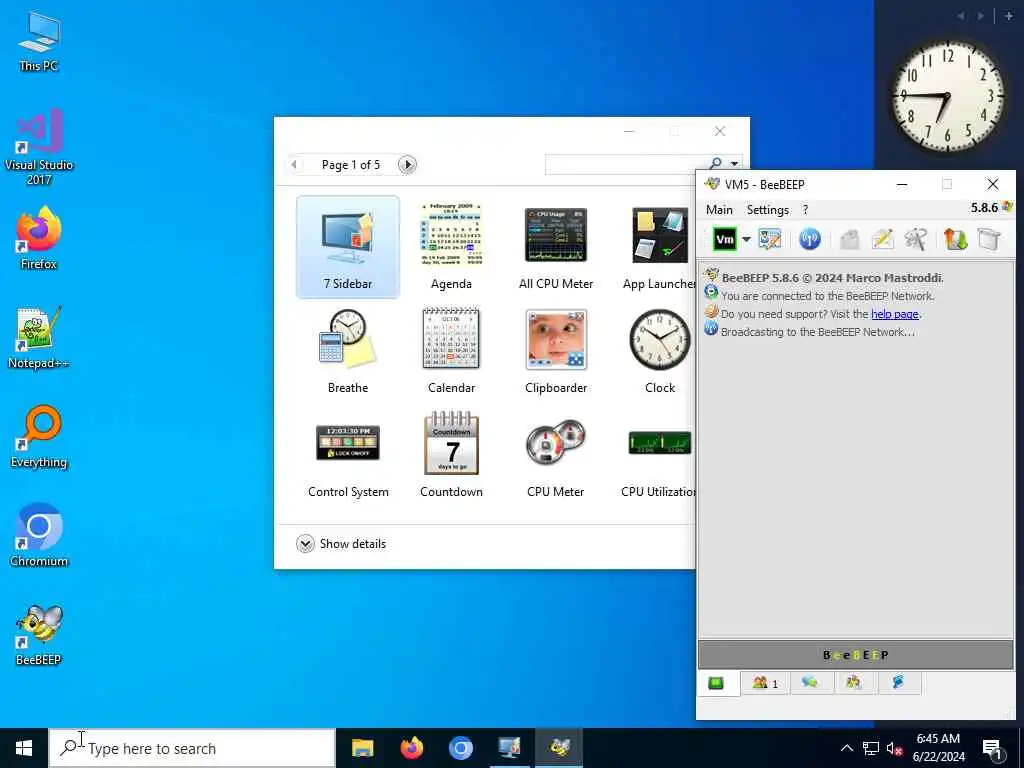Click the Firefox taskbar icon

click(x=411, y=748)
